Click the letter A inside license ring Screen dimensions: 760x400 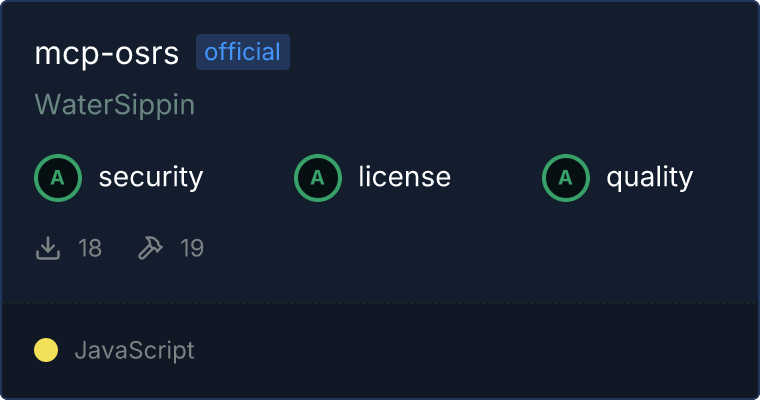[317, 178]
